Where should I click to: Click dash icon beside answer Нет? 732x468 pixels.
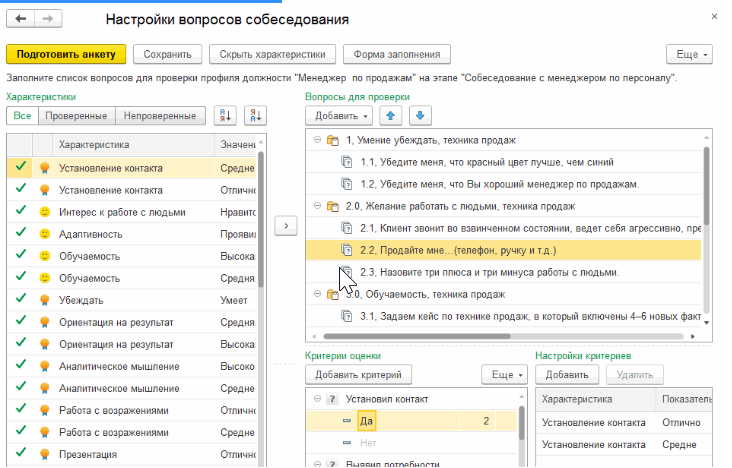tap(347, 443)
